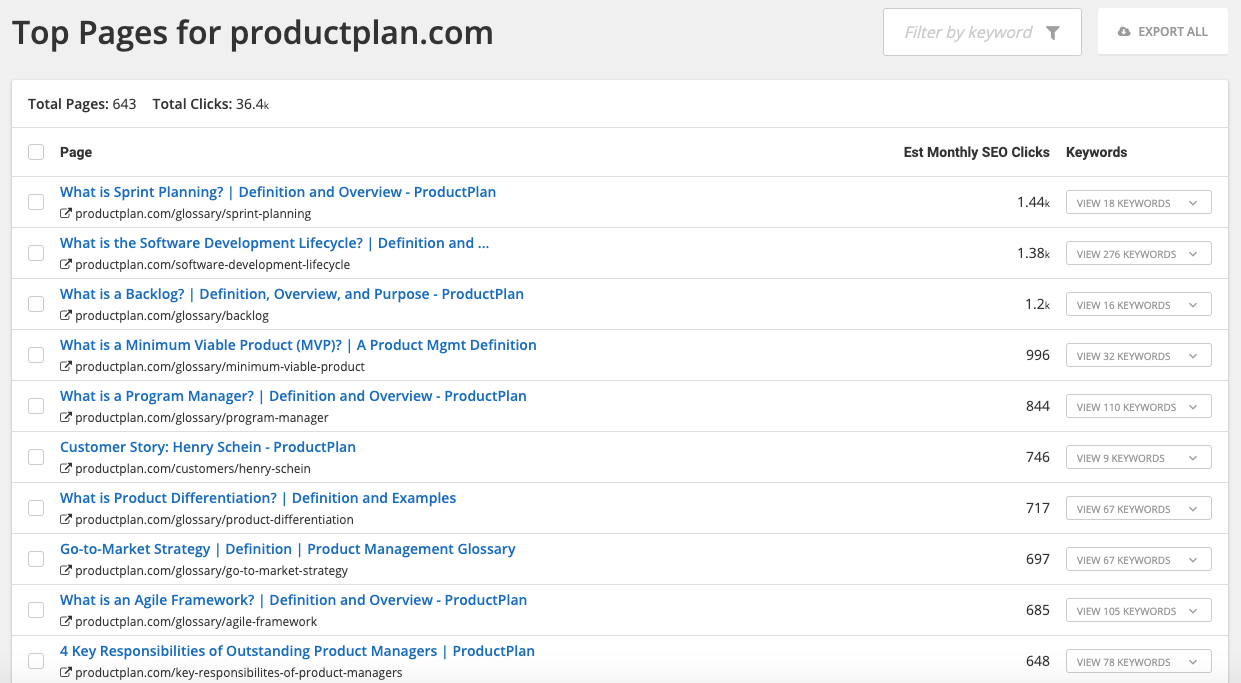Click the Filter by keyword input field
1241x683 pixels.
click(982, 32)
